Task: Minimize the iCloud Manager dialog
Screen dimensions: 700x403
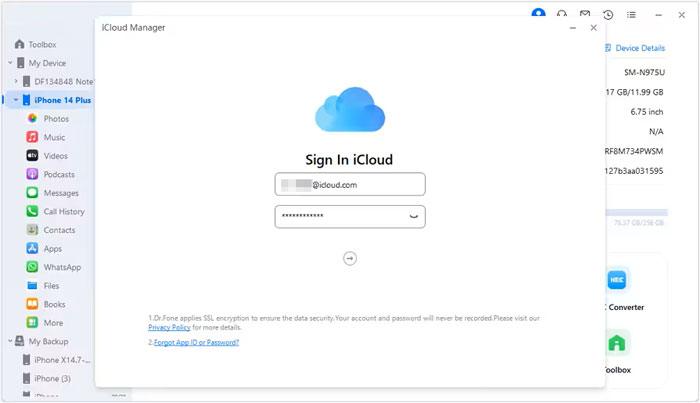Action: (x=573, y=28)
